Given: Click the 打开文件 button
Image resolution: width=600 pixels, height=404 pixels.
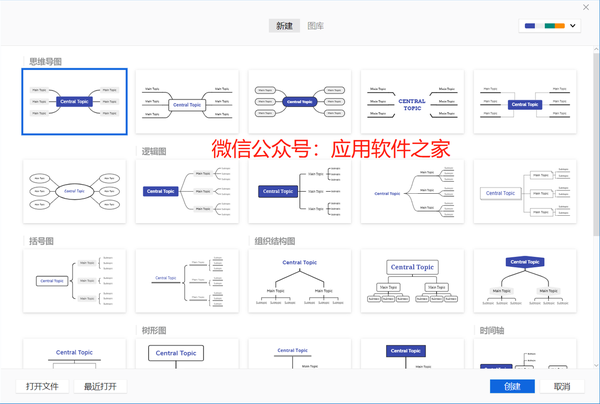Looking at the screenshot, I should pyautogui.click(x=43, y=387).
